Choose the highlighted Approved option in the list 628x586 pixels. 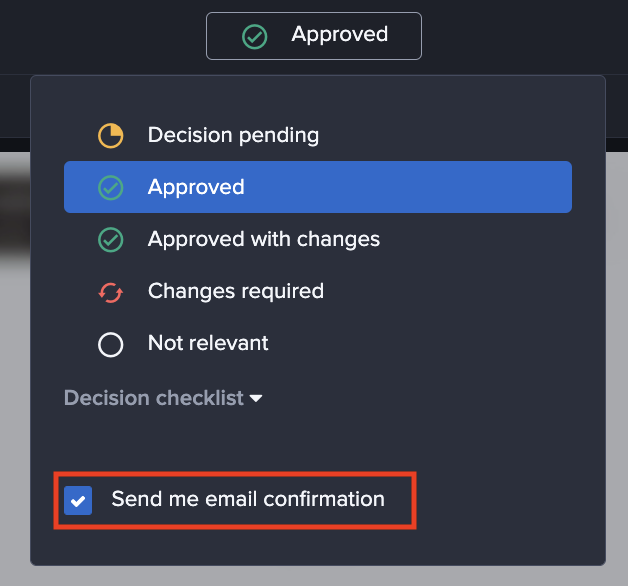[318, 187]
